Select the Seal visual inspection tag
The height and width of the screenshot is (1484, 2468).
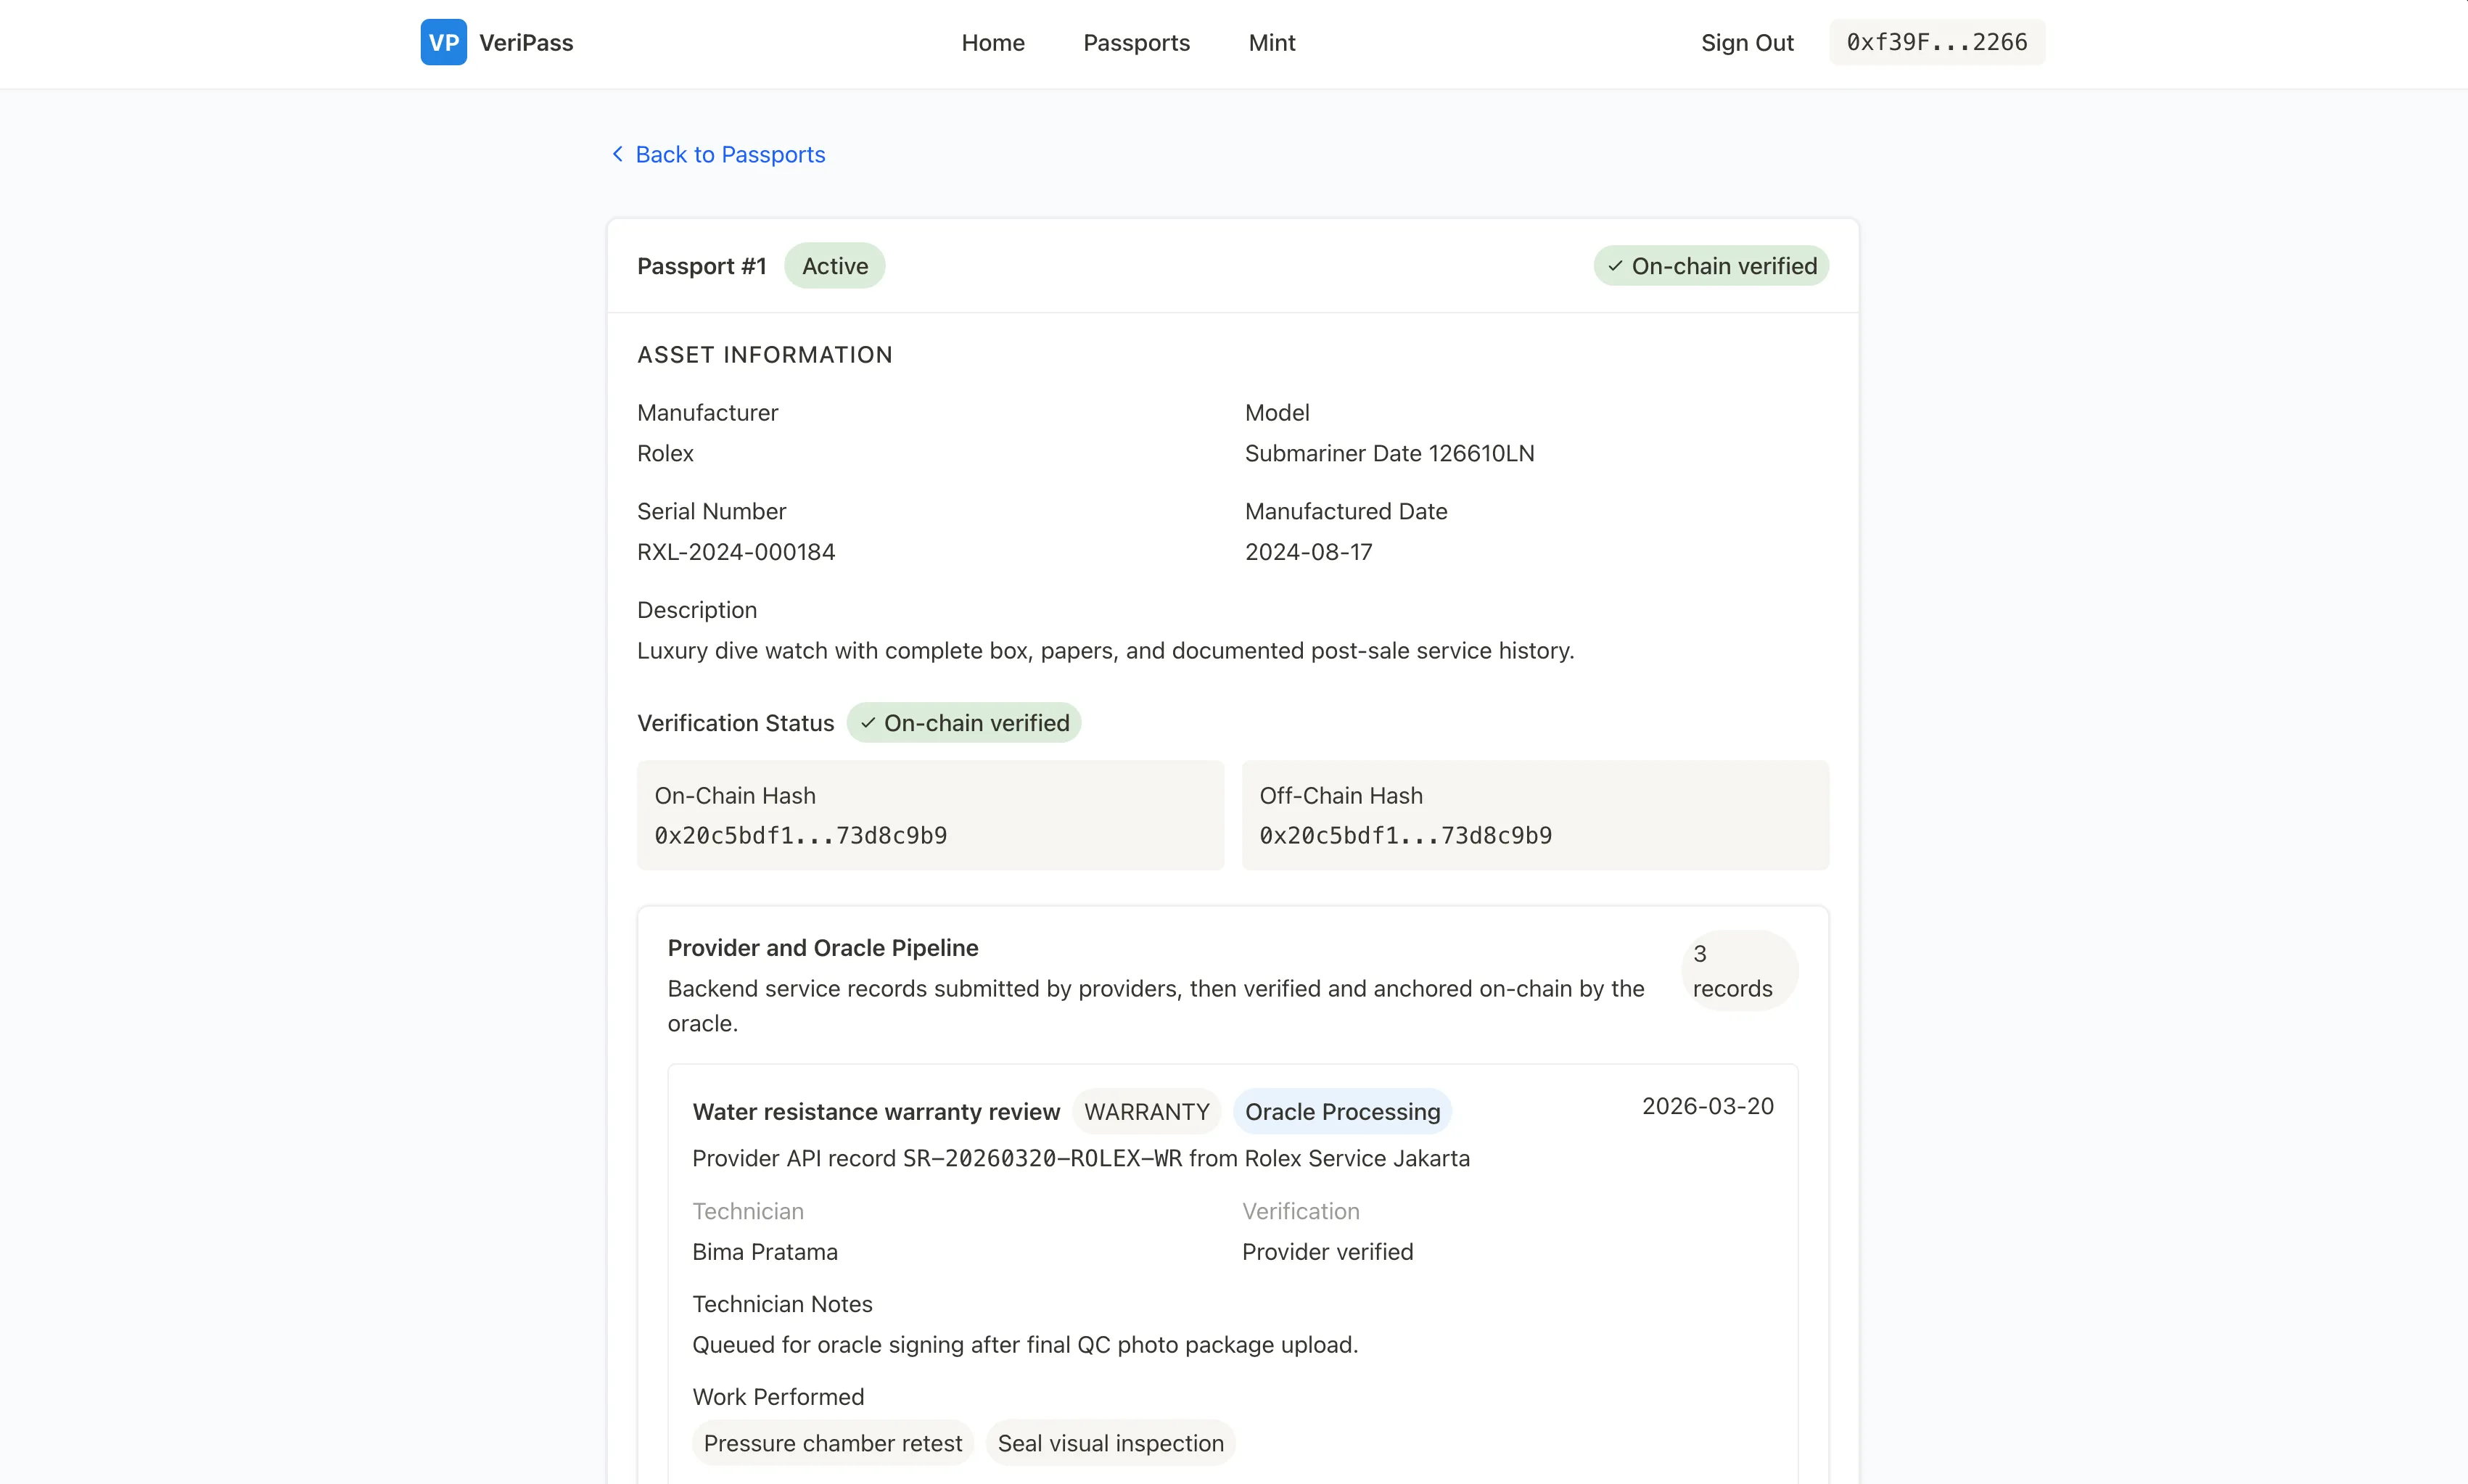click(x=1111, y=1442)
